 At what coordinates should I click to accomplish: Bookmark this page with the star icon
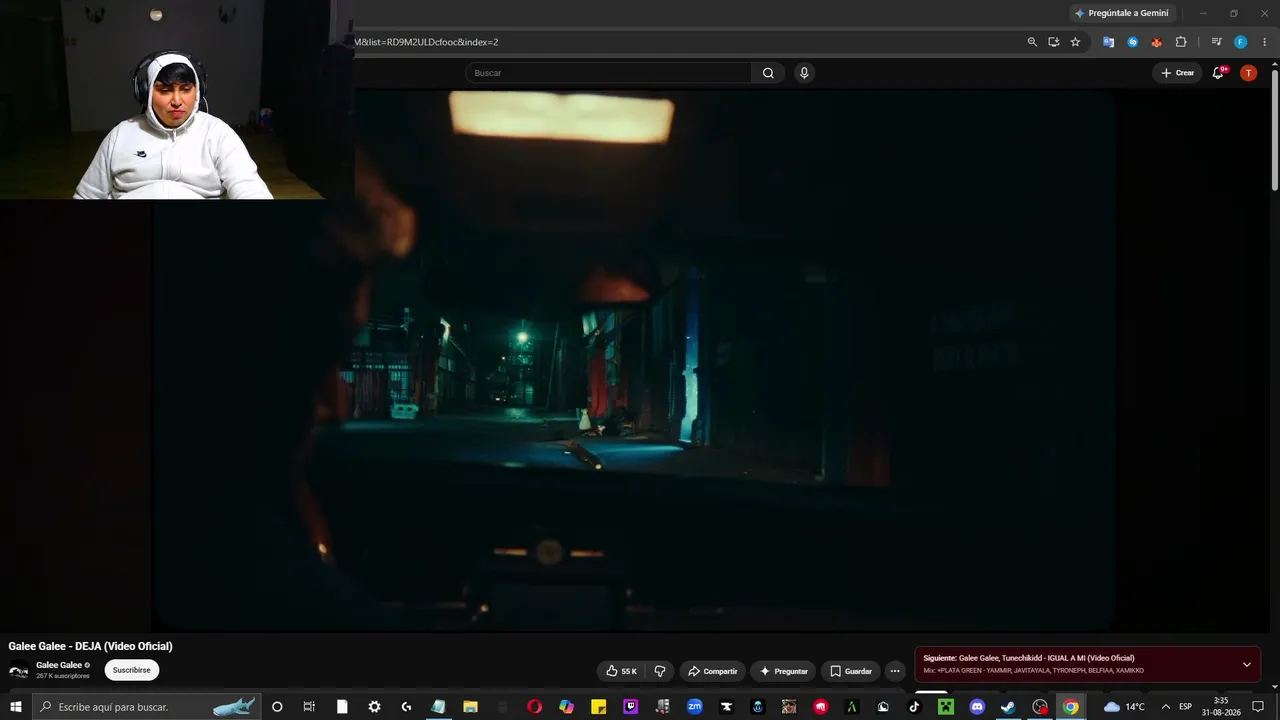[x=1075, y=42]
